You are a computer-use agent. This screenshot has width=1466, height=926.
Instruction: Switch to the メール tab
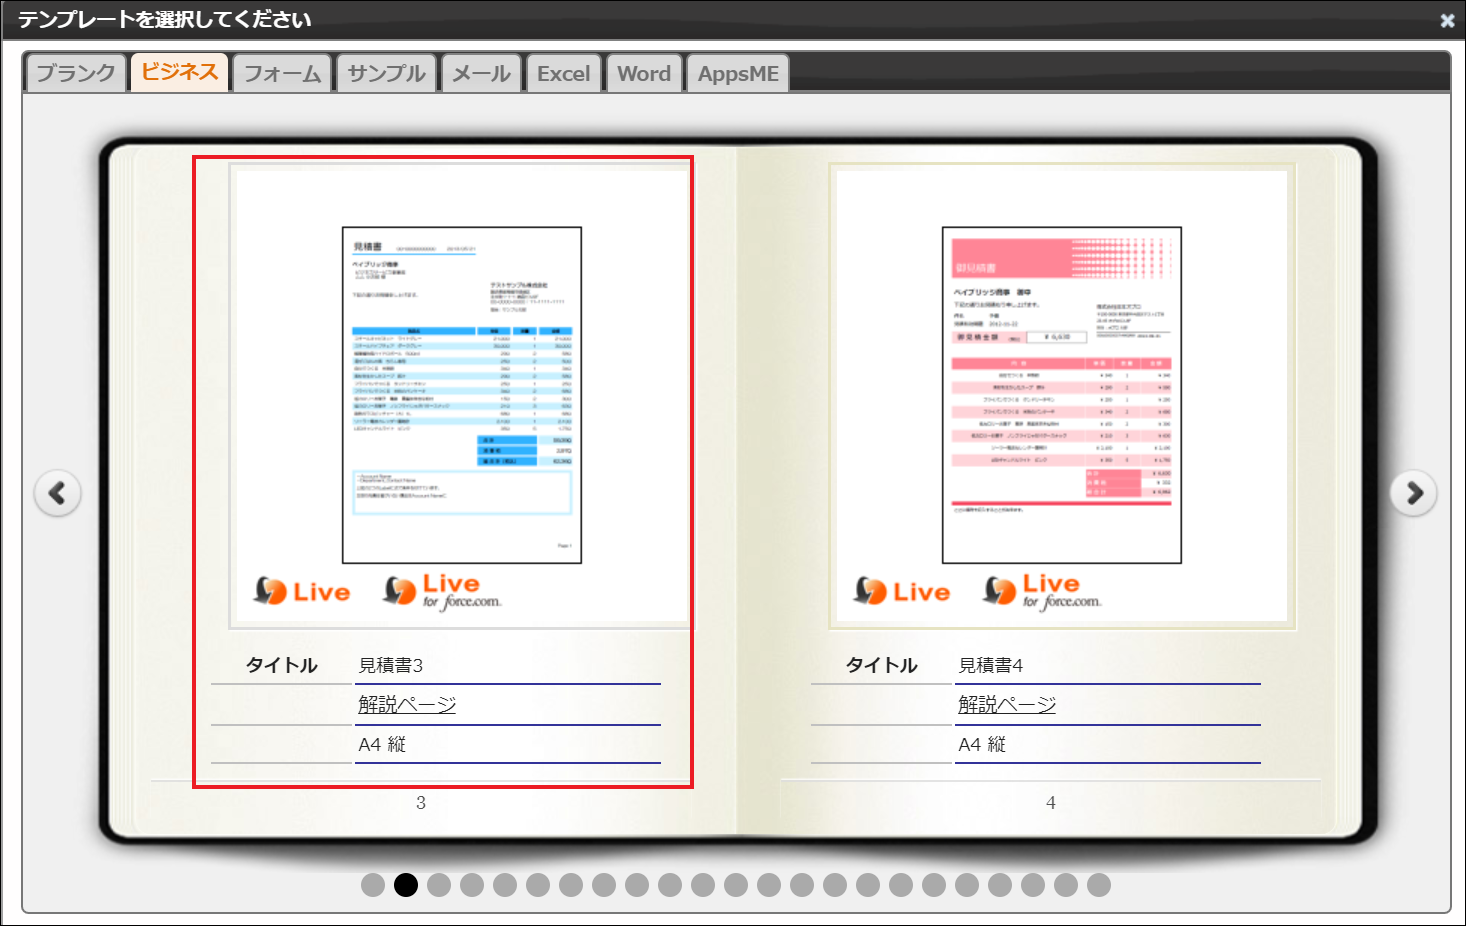point(481,74)
